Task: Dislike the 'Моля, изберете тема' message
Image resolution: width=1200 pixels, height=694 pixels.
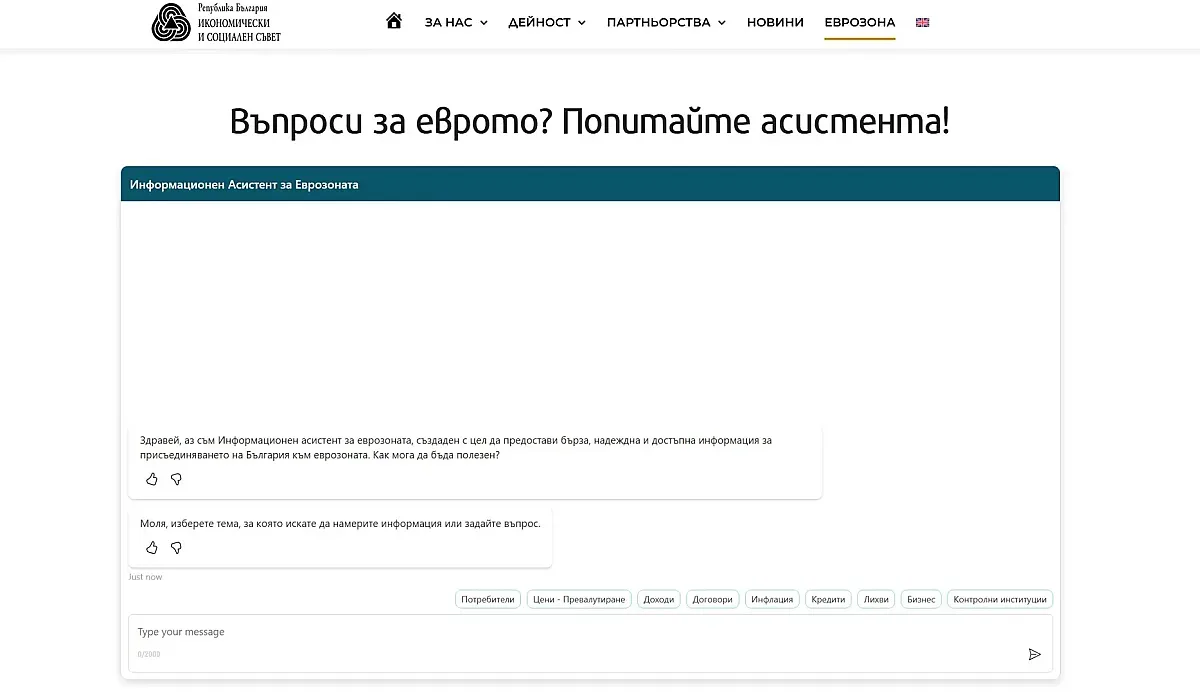Action: coord(176,547)
